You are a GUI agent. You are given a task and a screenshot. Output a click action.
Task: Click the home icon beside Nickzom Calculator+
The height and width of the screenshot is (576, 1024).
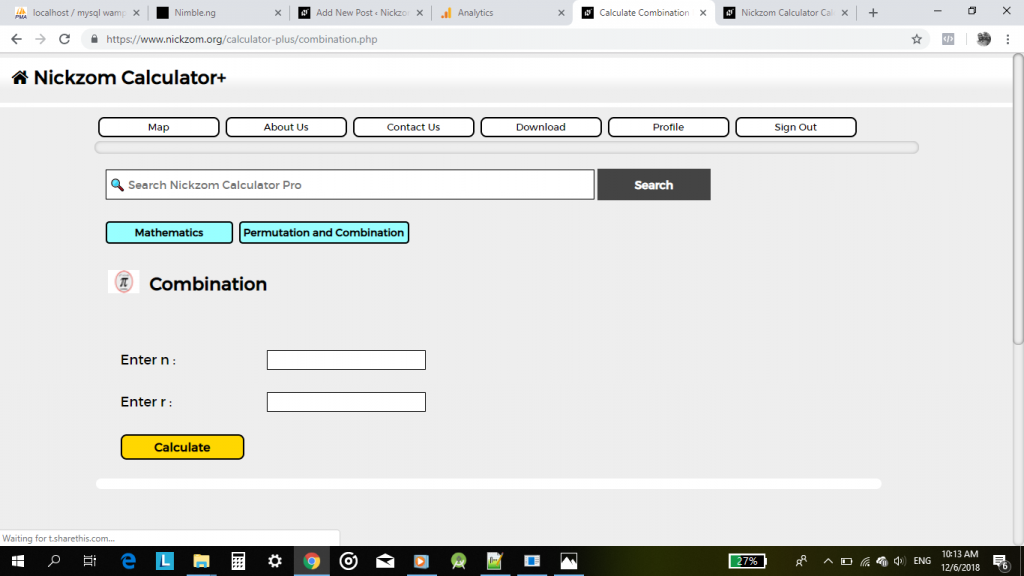[20, 78]
